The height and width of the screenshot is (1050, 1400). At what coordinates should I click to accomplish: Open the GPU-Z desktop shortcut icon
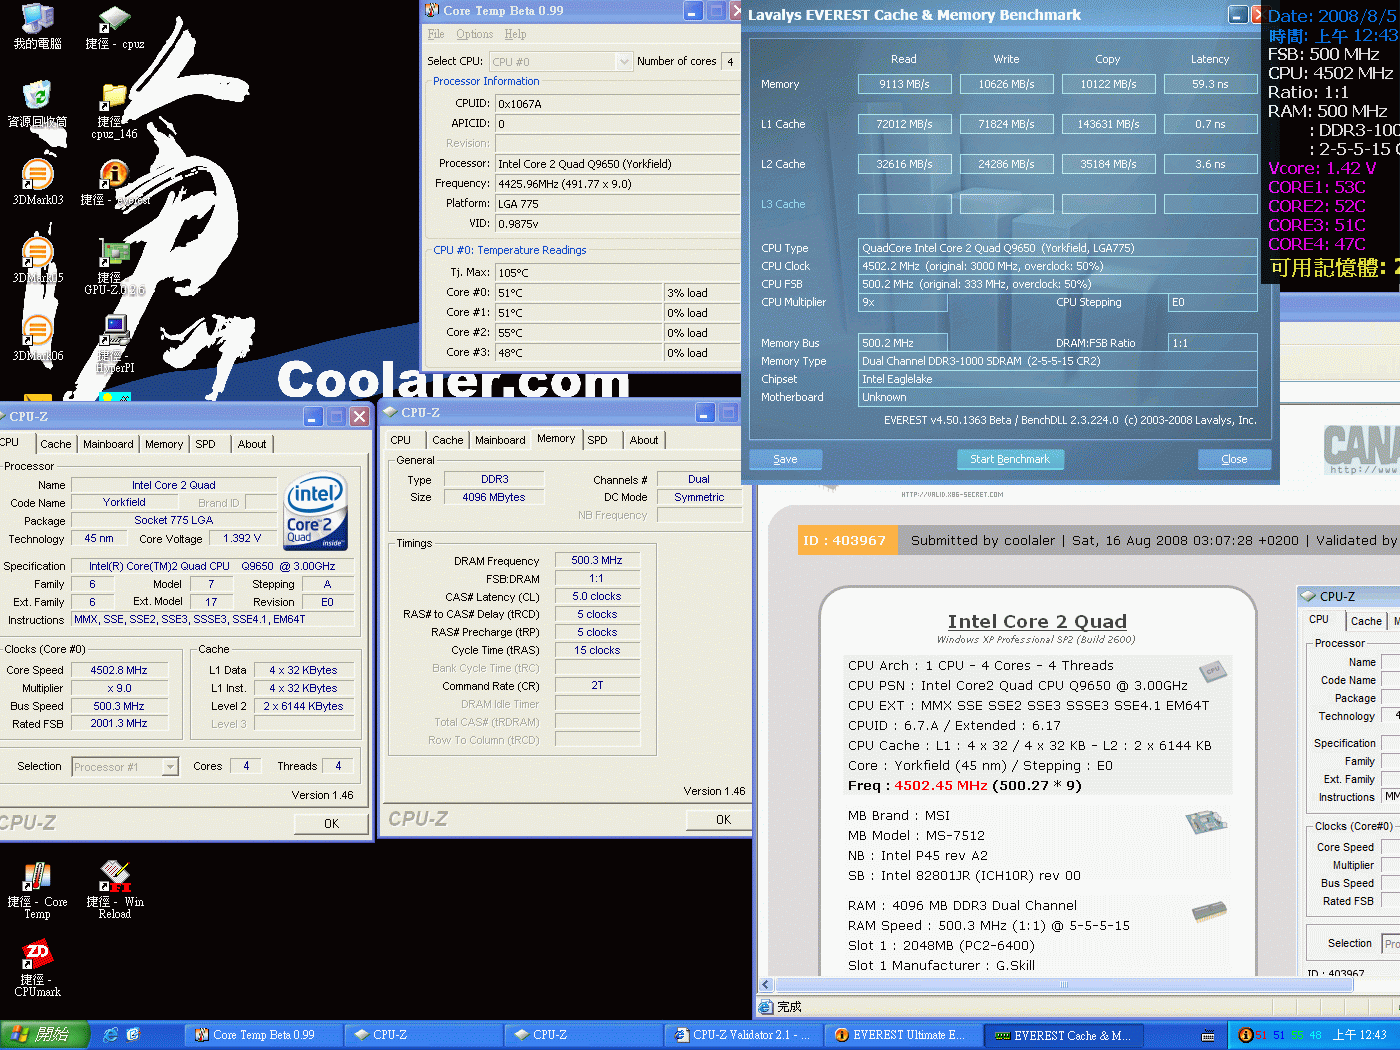point(115,256)
